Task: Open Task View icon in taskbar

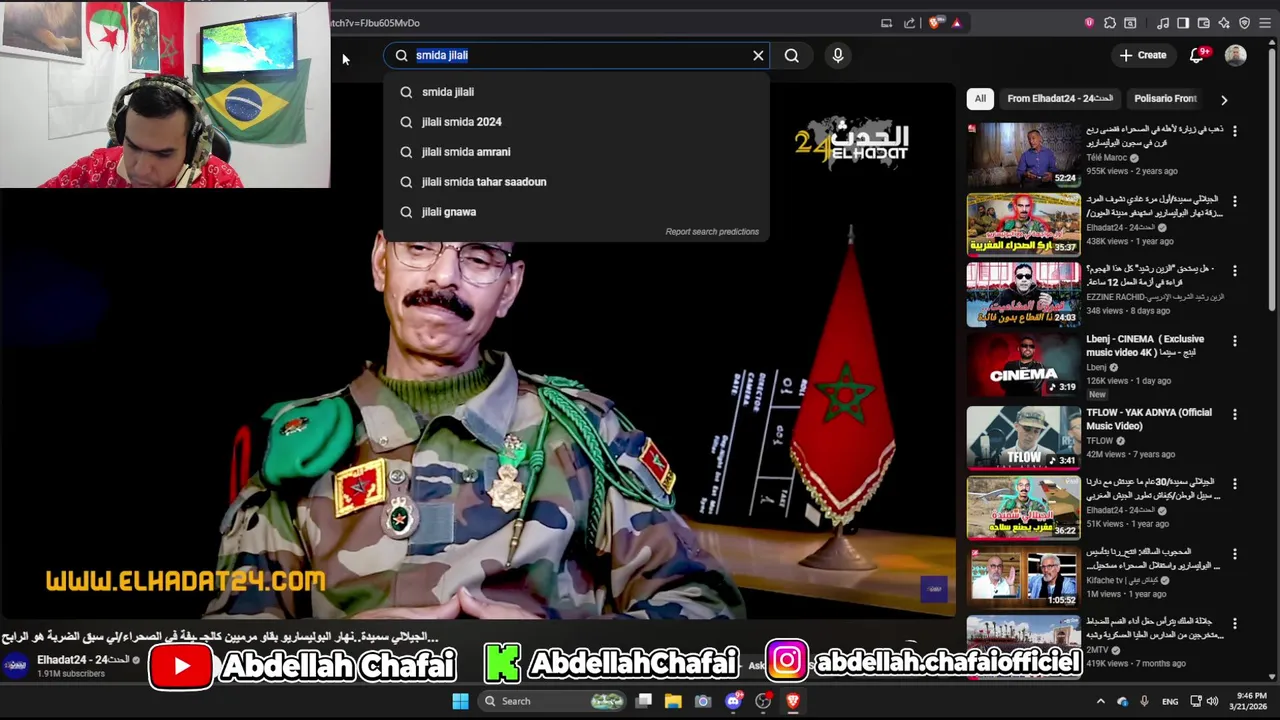Action: pos(644,701)
